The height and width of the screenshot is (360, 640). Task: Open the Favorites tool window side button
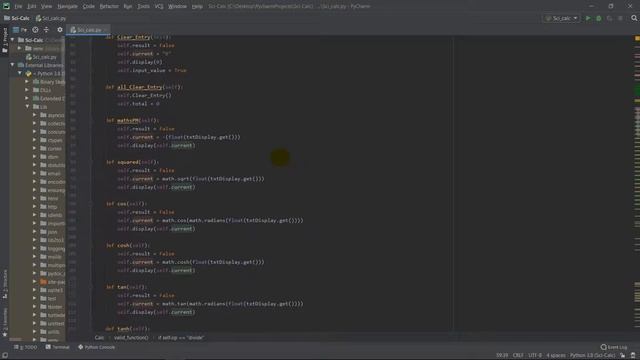click(5, 322)
